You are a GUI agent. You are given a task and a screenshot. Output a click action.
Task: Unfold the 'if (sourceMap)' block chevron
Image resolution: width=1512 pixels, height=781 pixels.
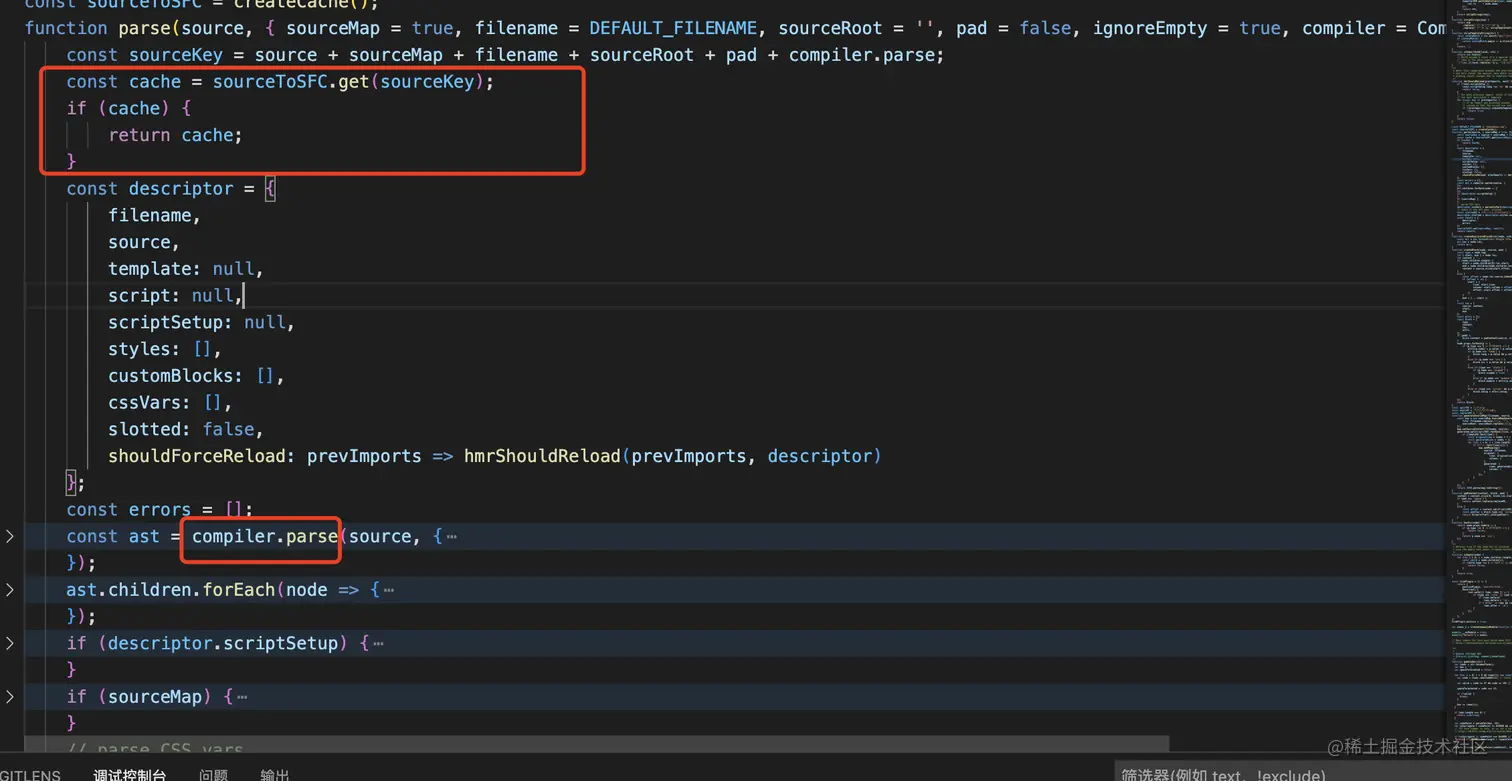click(x=10, y=697)
